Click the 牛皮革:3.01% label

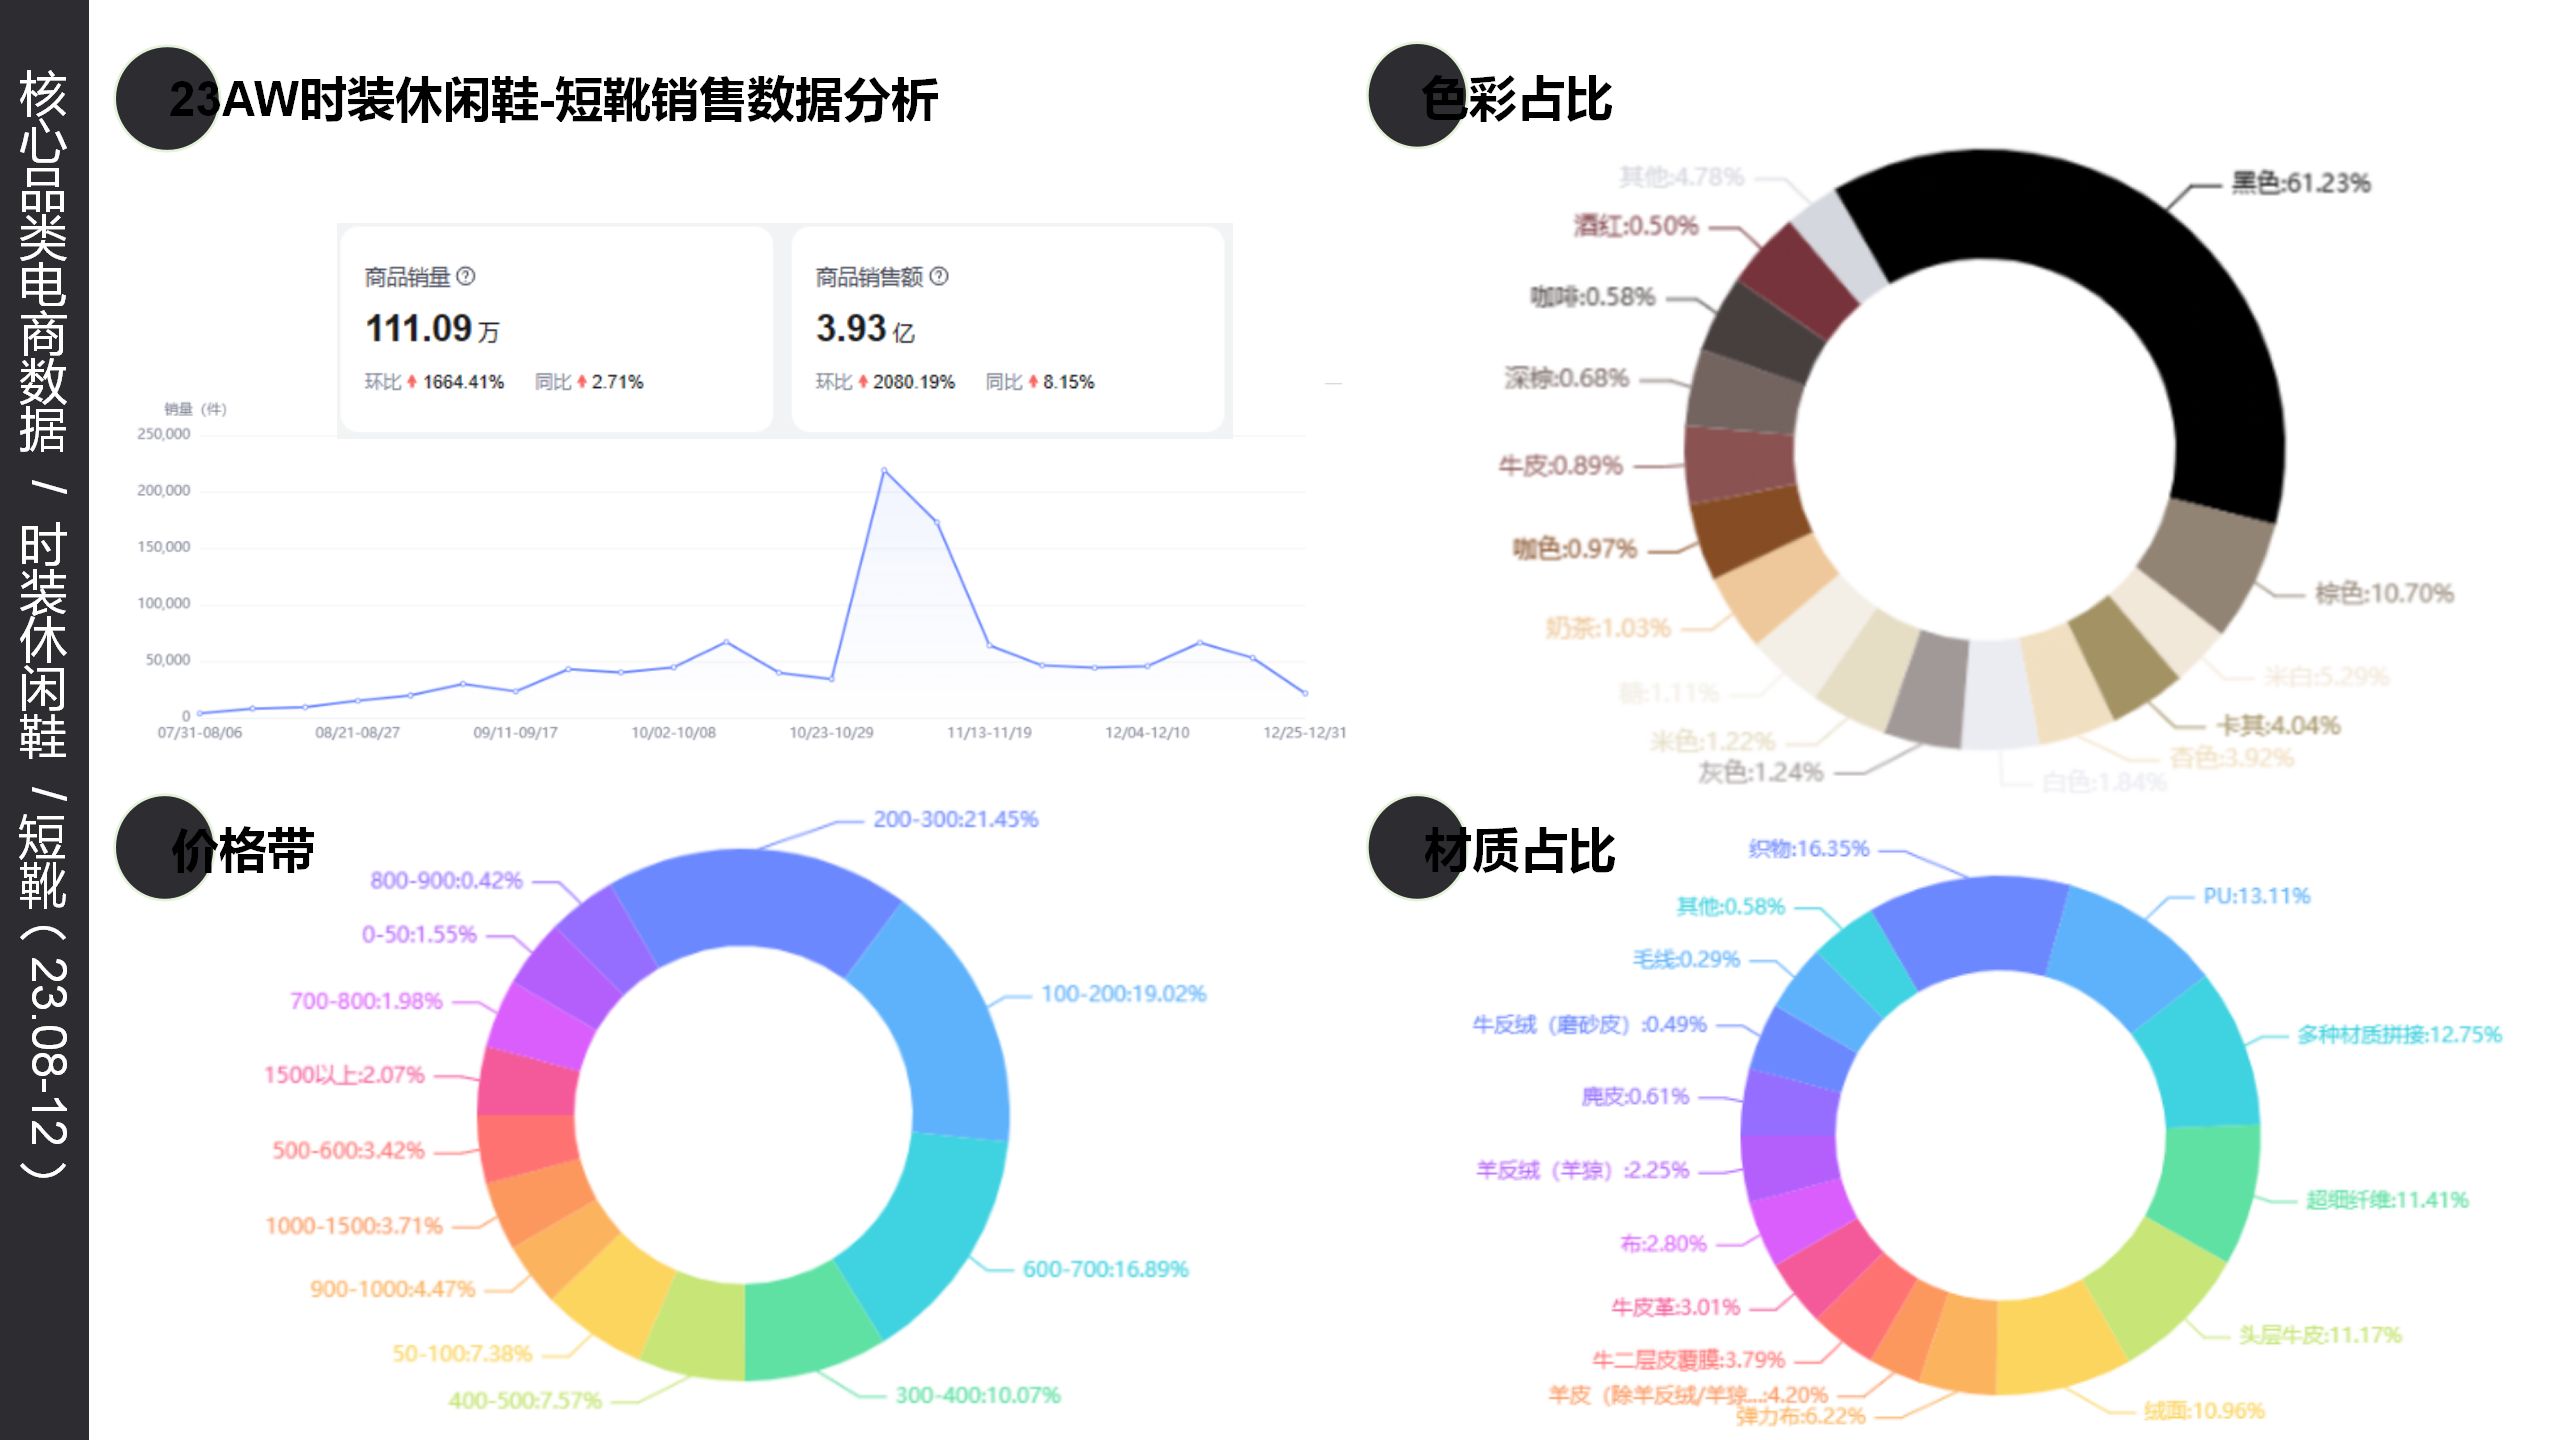click(x=1676, y=1307)
